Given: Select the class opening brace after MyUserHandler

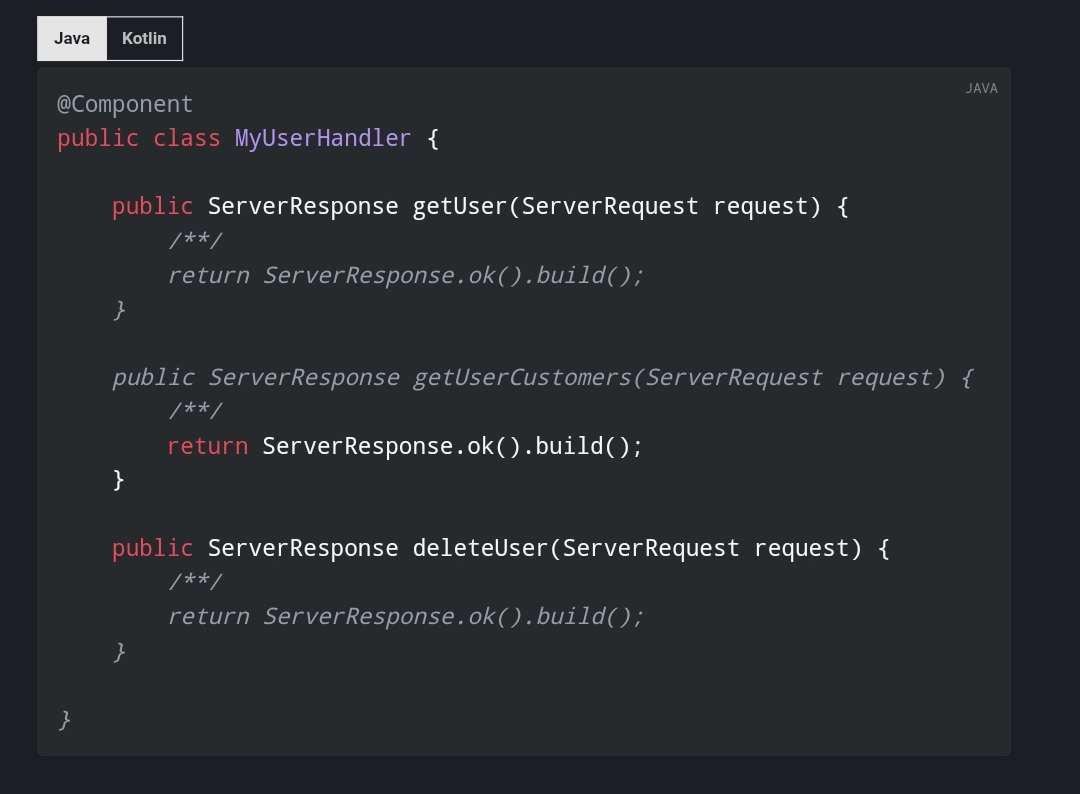Looking at the screenshot, I should 432,138.
